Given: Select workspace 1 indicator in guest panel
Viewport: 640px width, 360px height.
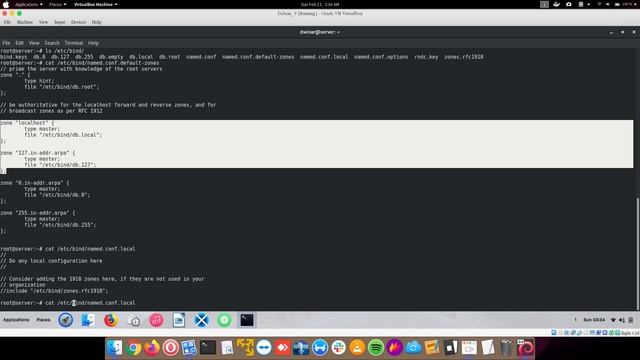Looking at the screenshot, I should [x=576, y=320].
